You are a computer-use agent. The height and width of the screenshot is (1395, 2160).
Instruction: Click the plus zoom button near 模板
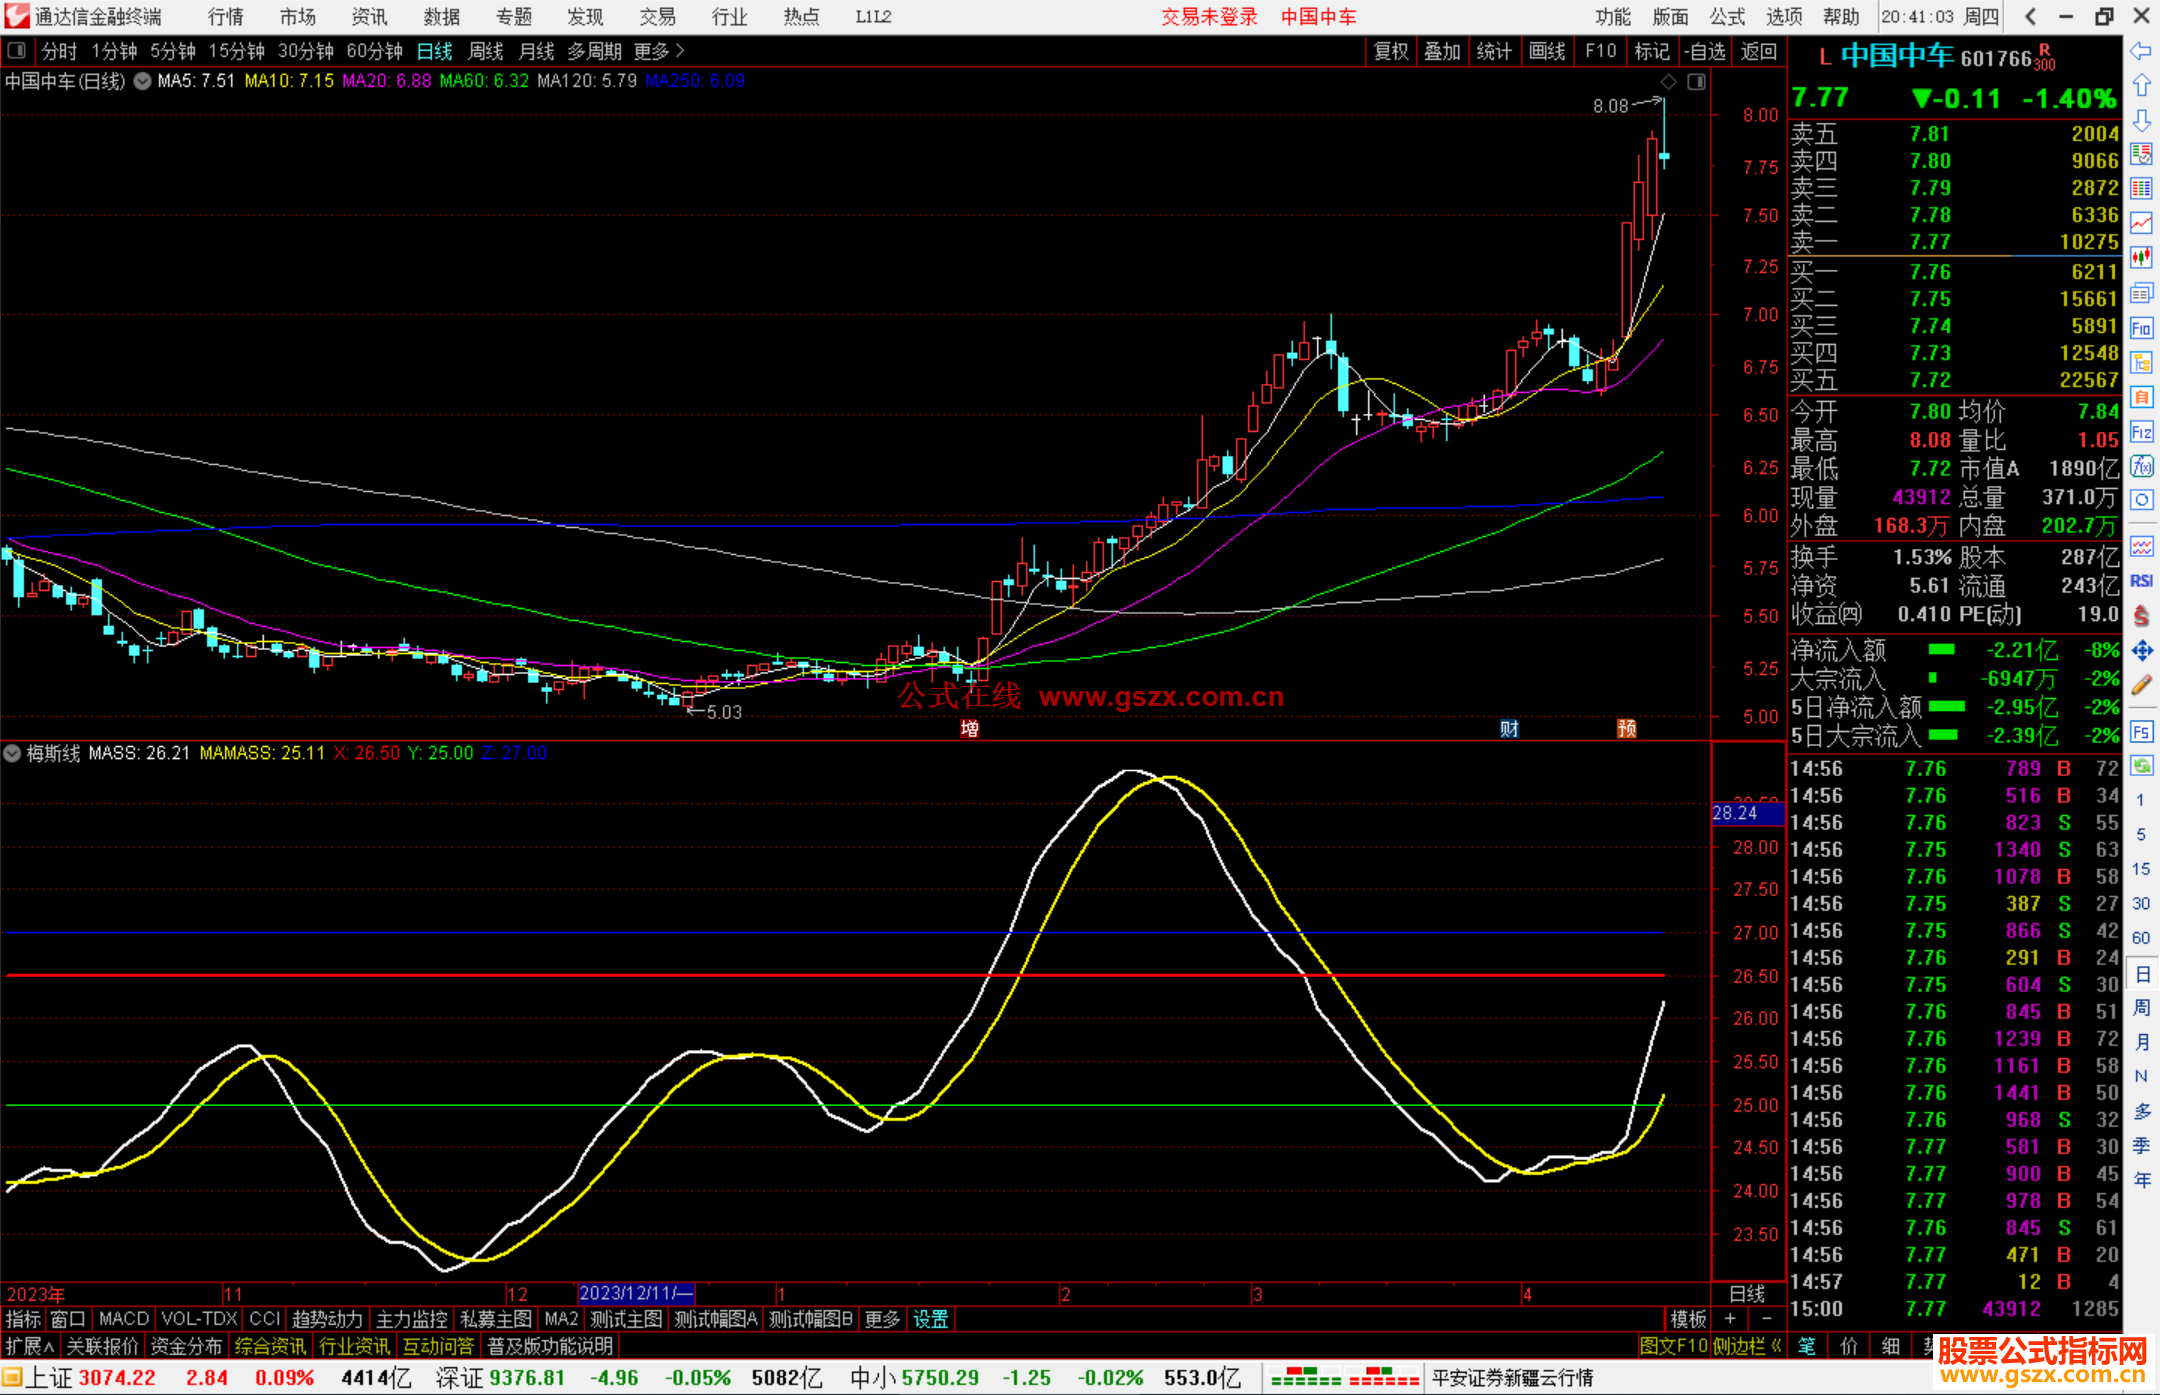[x=1730, y=1319]
